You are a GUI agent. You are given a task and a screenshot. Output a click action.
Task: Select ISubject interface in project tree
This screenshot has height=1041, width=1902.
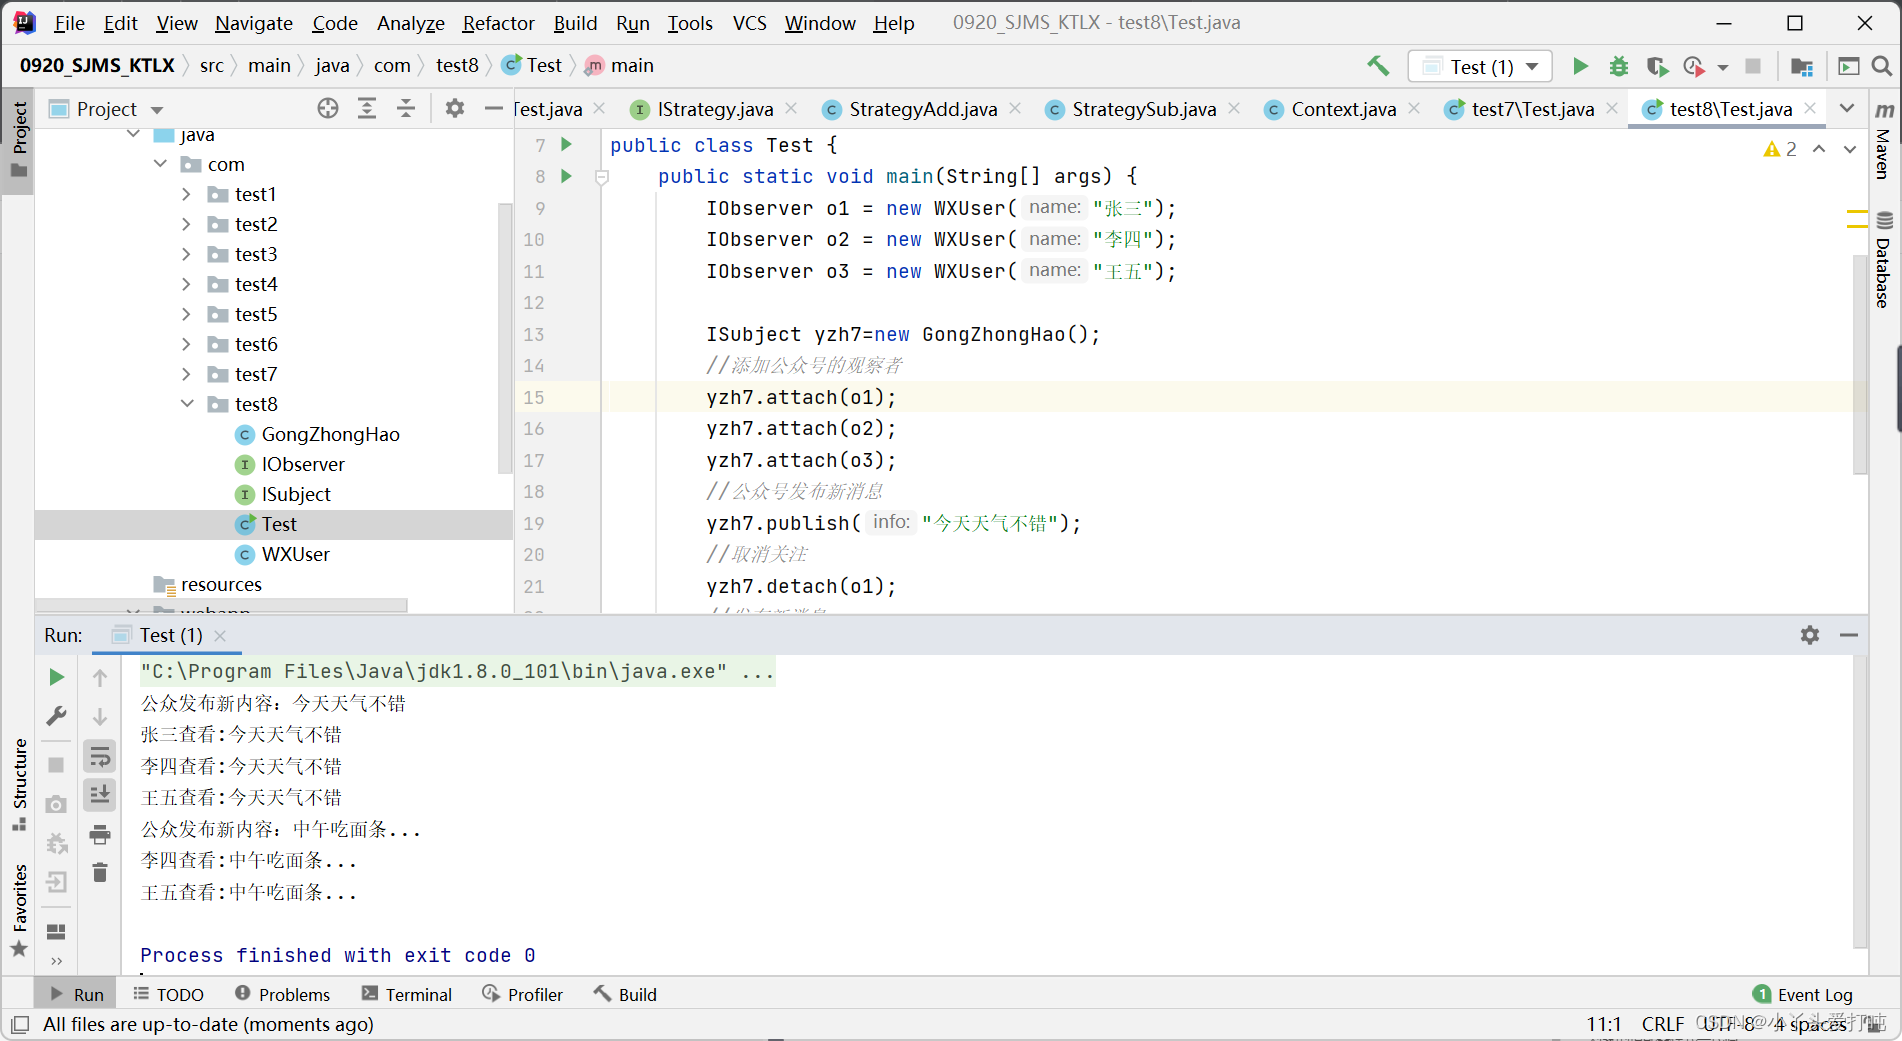(296, 494)
